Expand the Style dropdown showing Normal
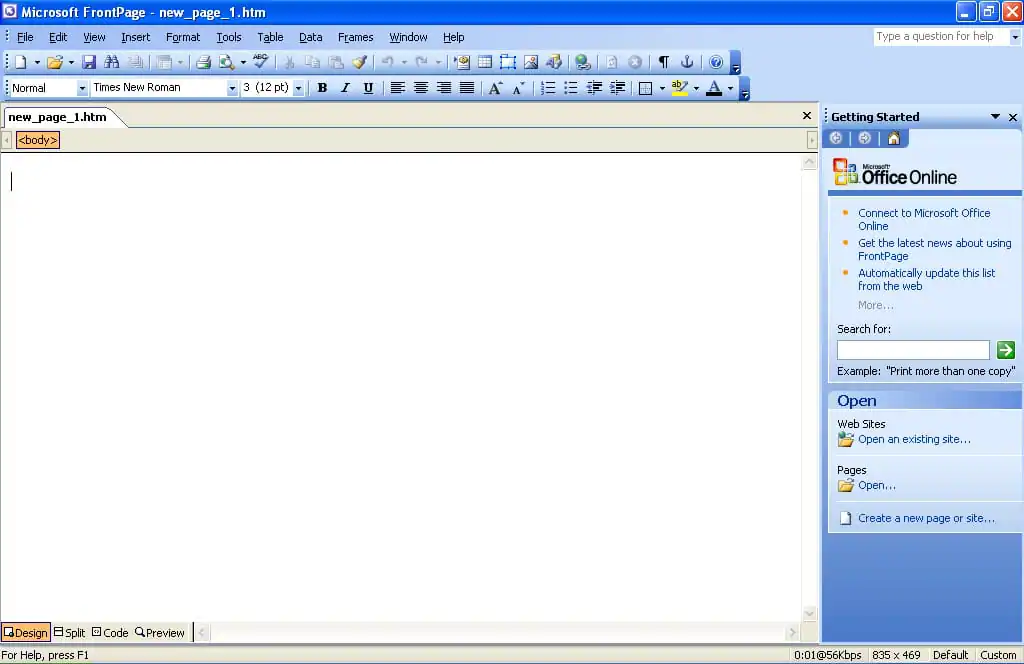The image size is (1024, 664). pos(82,88)
